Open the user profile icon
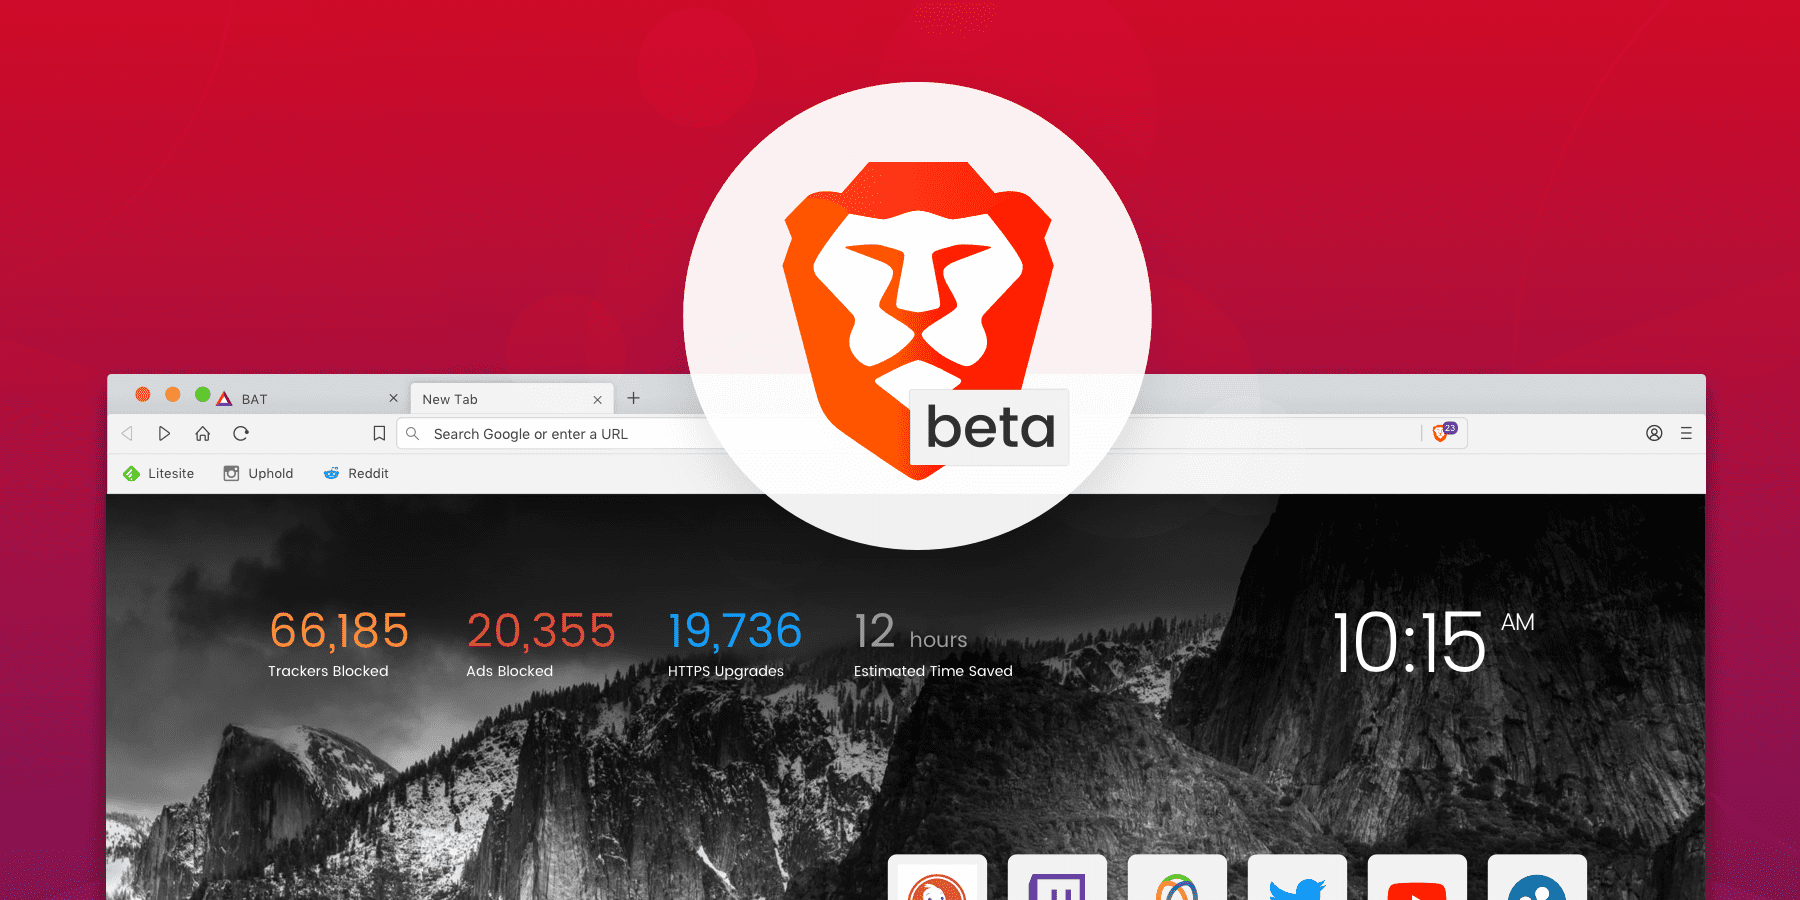Image resolution: width=1800 pixels, height=900 pixels. 1654,433
